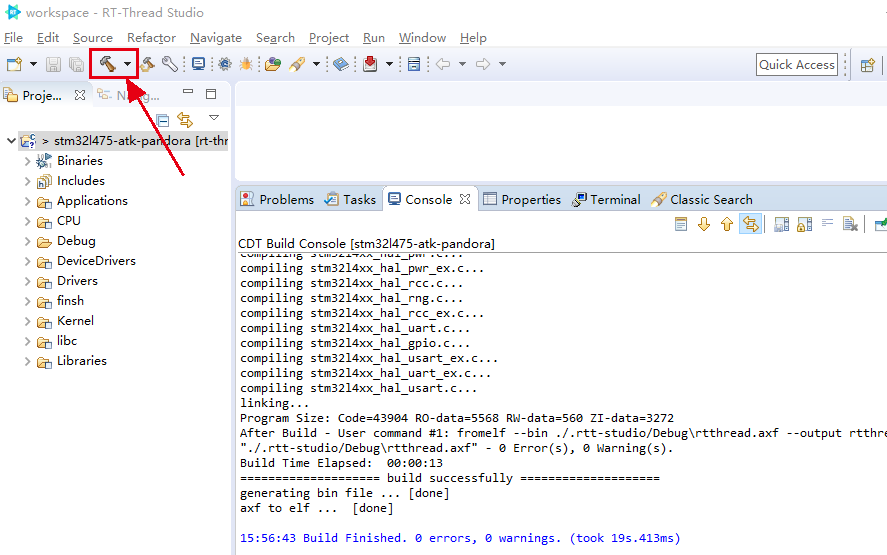Click the New project toolbar icon

14,64
